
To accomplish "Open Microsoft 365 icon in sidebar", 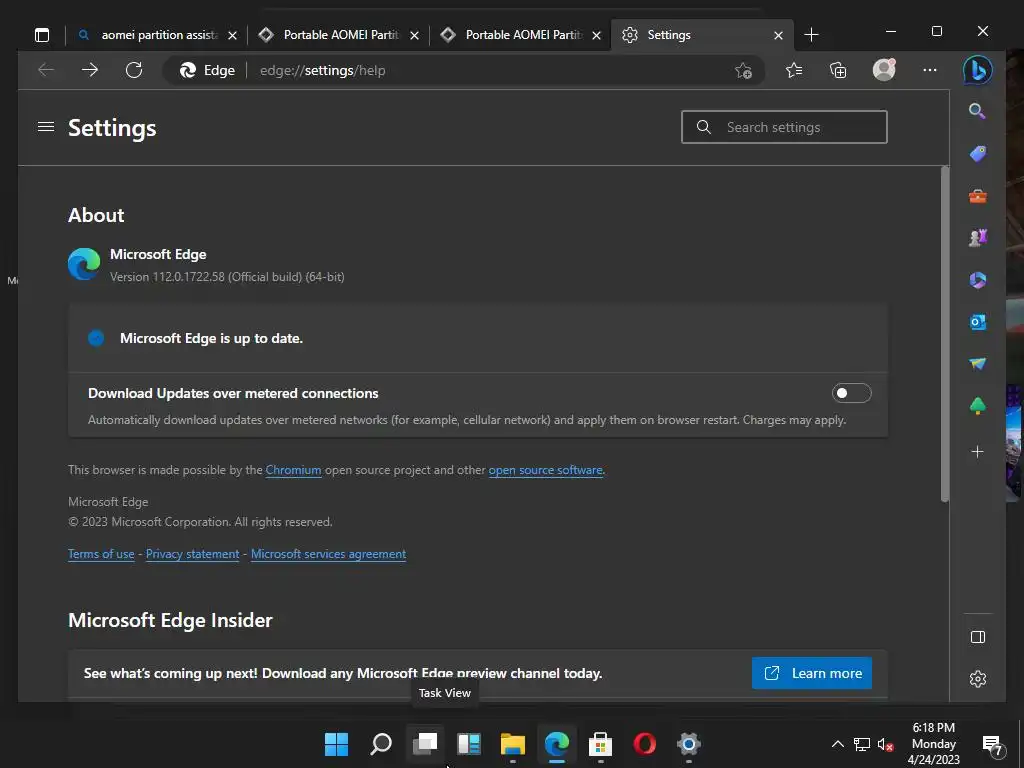I will pyautogui.click(x=978, y=280).
